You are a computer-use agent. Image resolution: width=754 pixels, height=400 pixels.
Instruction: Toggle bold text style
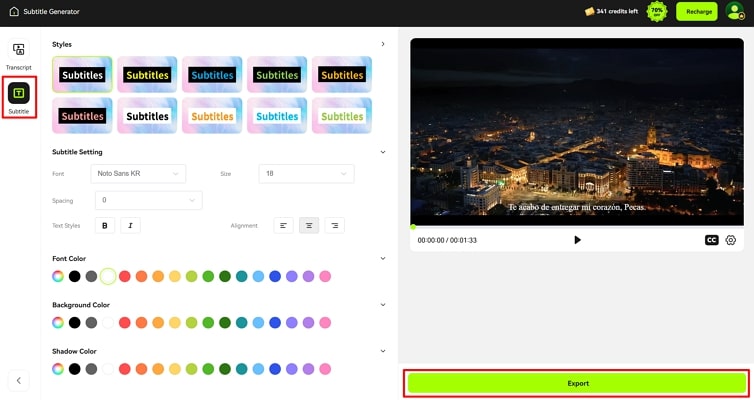105,226
